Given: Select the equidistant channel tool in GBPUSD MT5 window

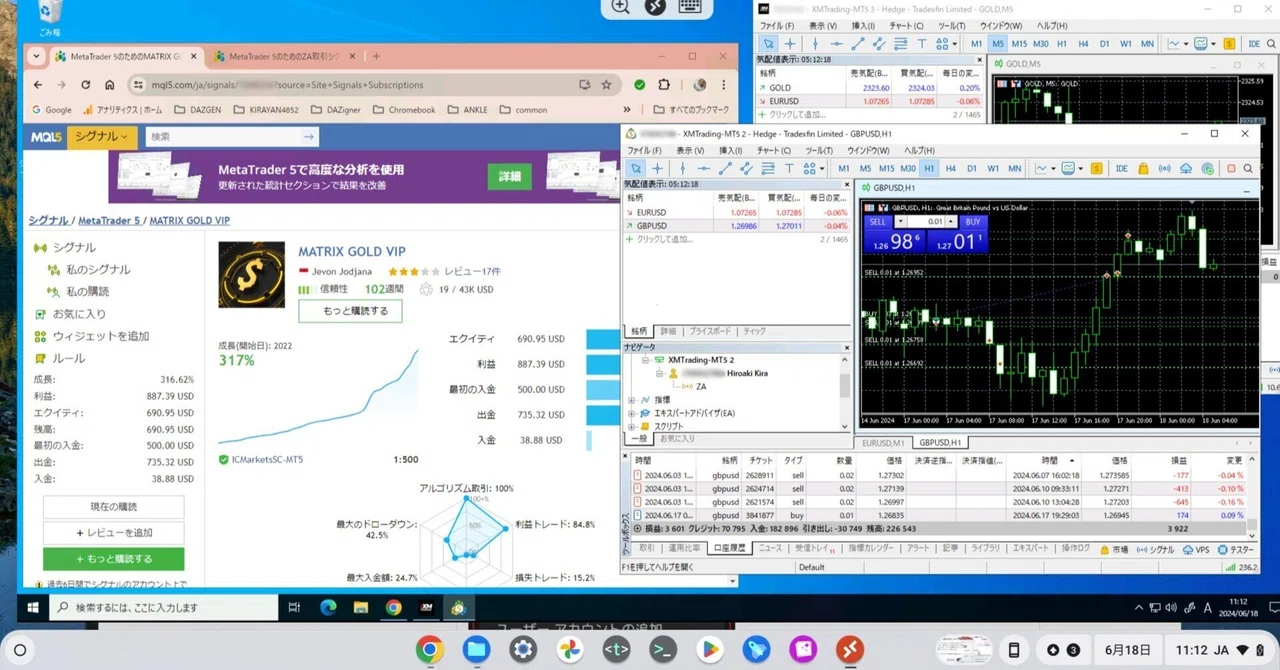Looking at the screenshot, I should tap(746, 168).
